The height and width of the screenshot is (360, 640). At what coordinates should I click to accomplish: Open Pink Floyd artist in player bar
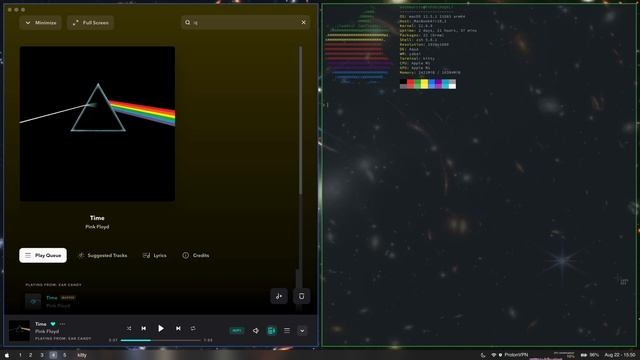tap(47, 331)
